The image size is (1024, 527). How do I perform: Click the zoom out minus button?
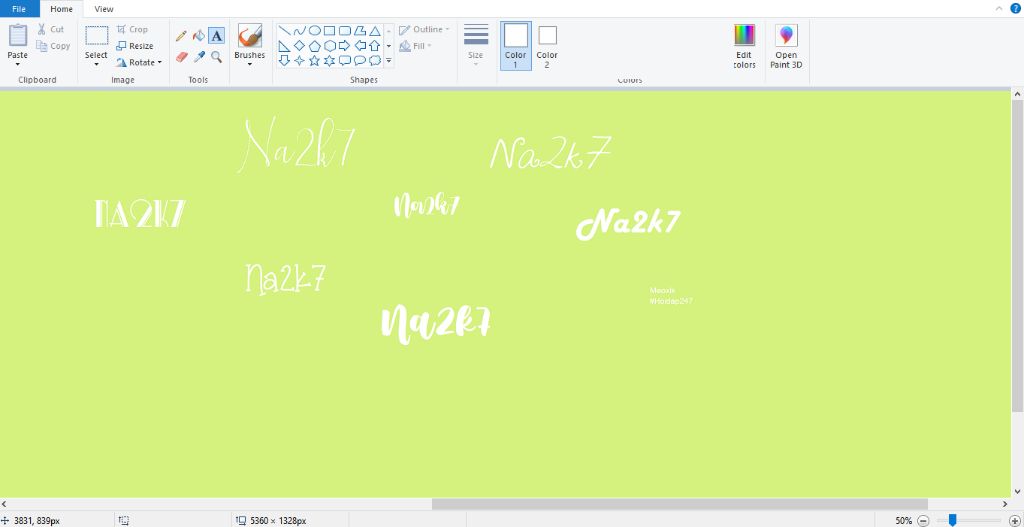923,520
